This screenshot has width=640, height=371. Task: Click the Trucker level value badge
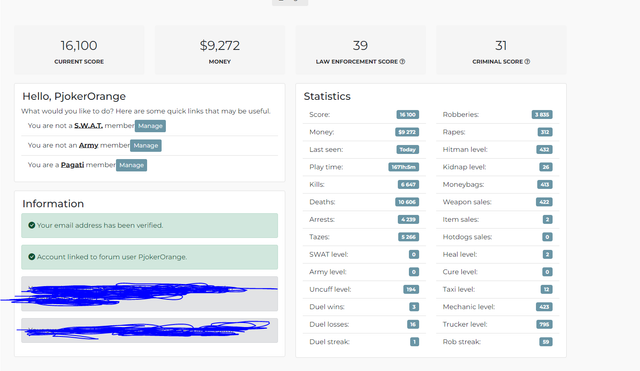[x=544, y=324]
